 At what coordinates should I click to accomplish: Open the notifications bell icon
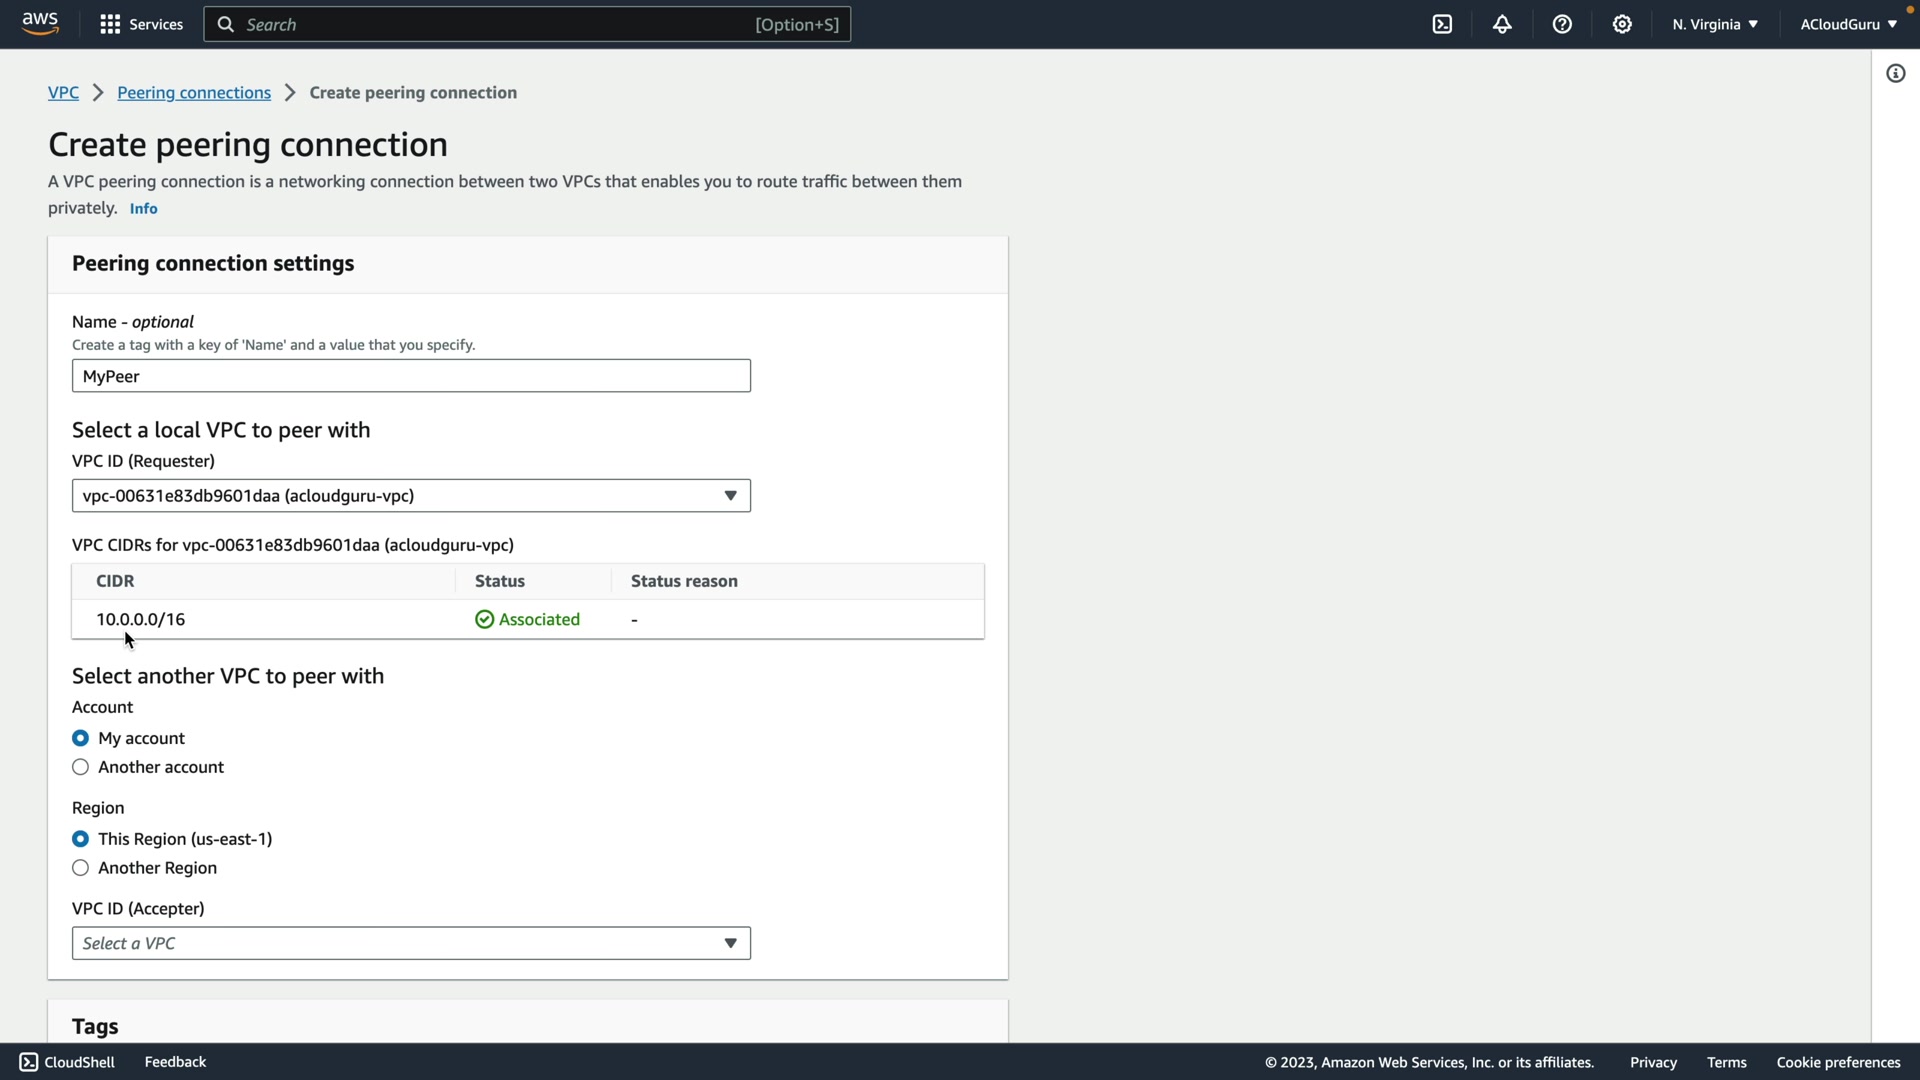1502,24
